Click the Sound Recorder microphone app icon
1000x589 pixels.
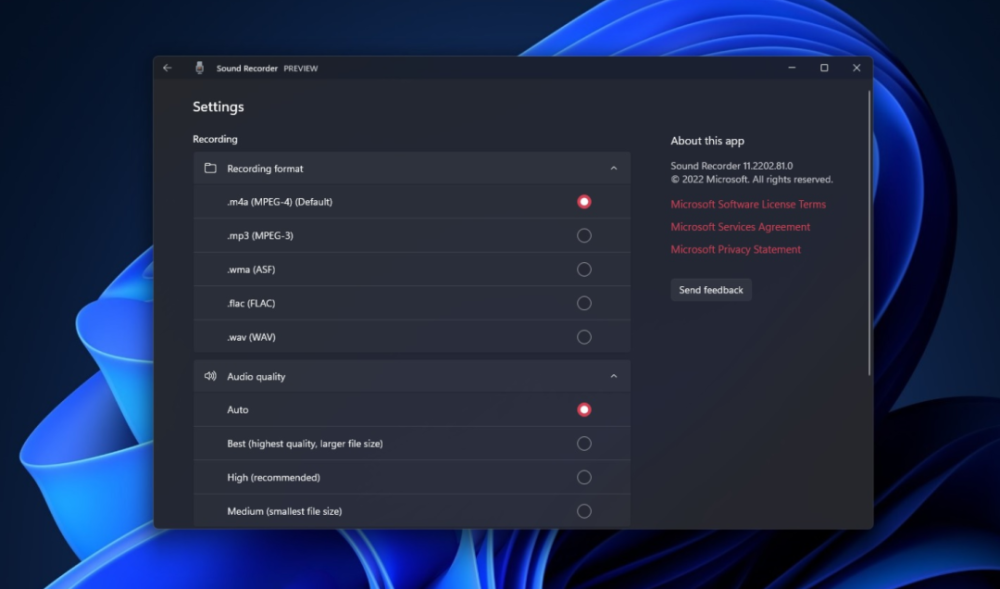200,68
